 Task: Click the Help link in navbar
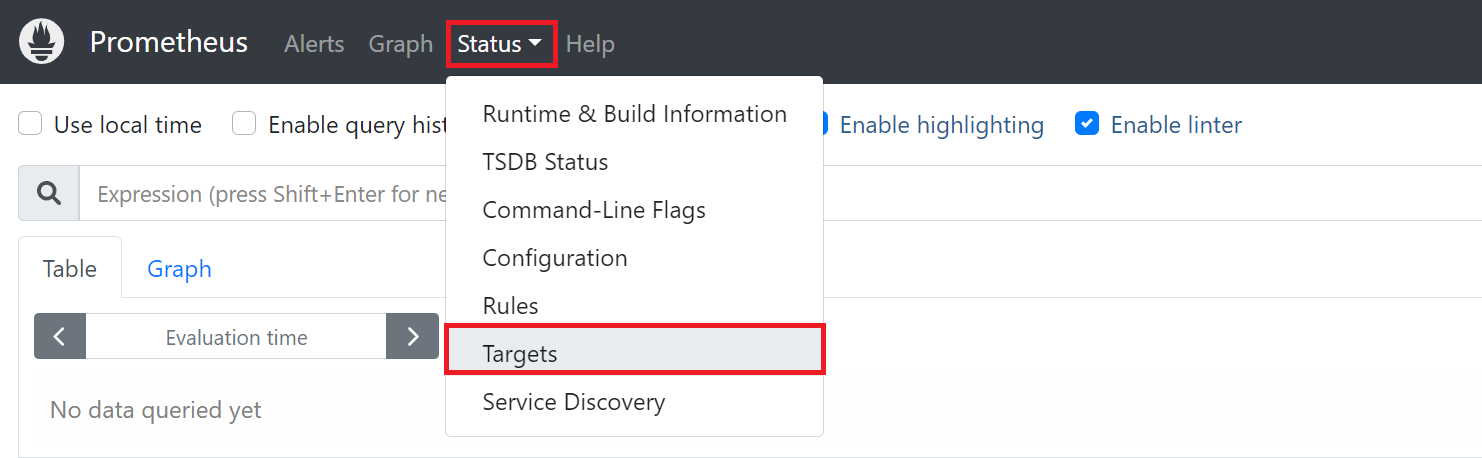590,44
